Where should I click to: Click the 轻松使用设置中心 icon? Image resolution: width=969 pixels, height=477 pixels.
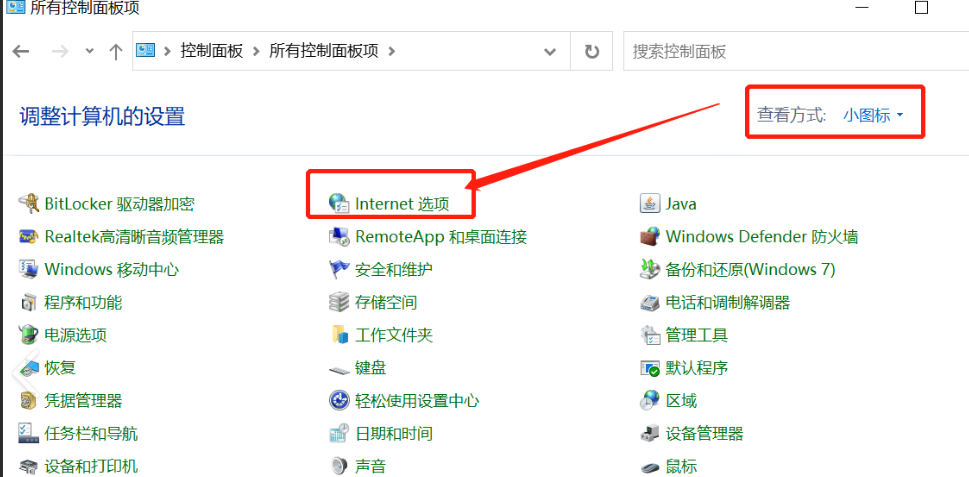(x=339, y=400)
